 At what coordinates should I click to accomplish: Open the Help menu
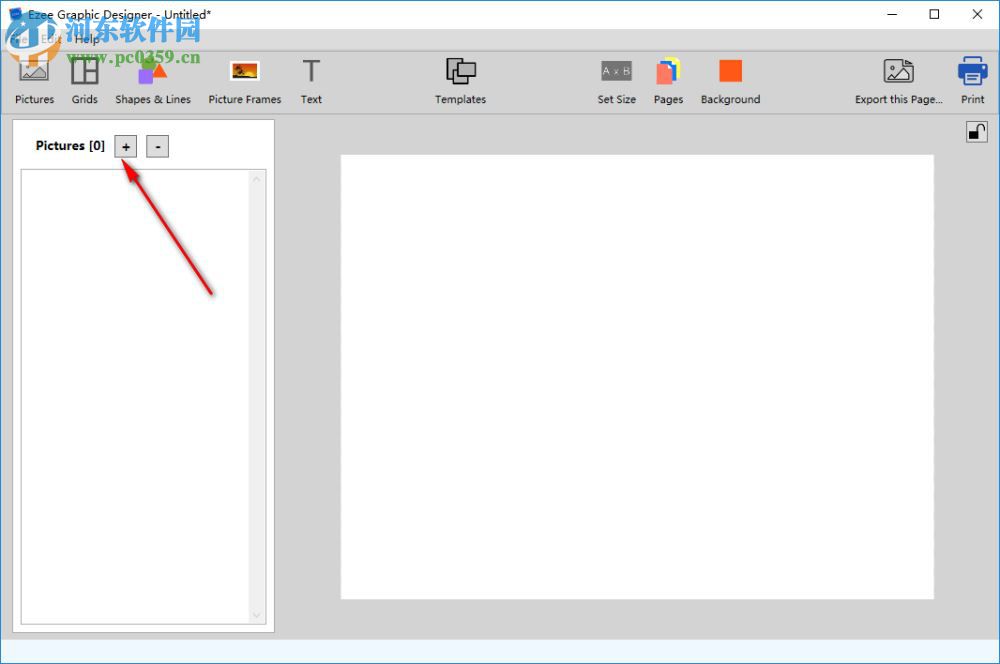pyautogui.click(x=88, y=39)
